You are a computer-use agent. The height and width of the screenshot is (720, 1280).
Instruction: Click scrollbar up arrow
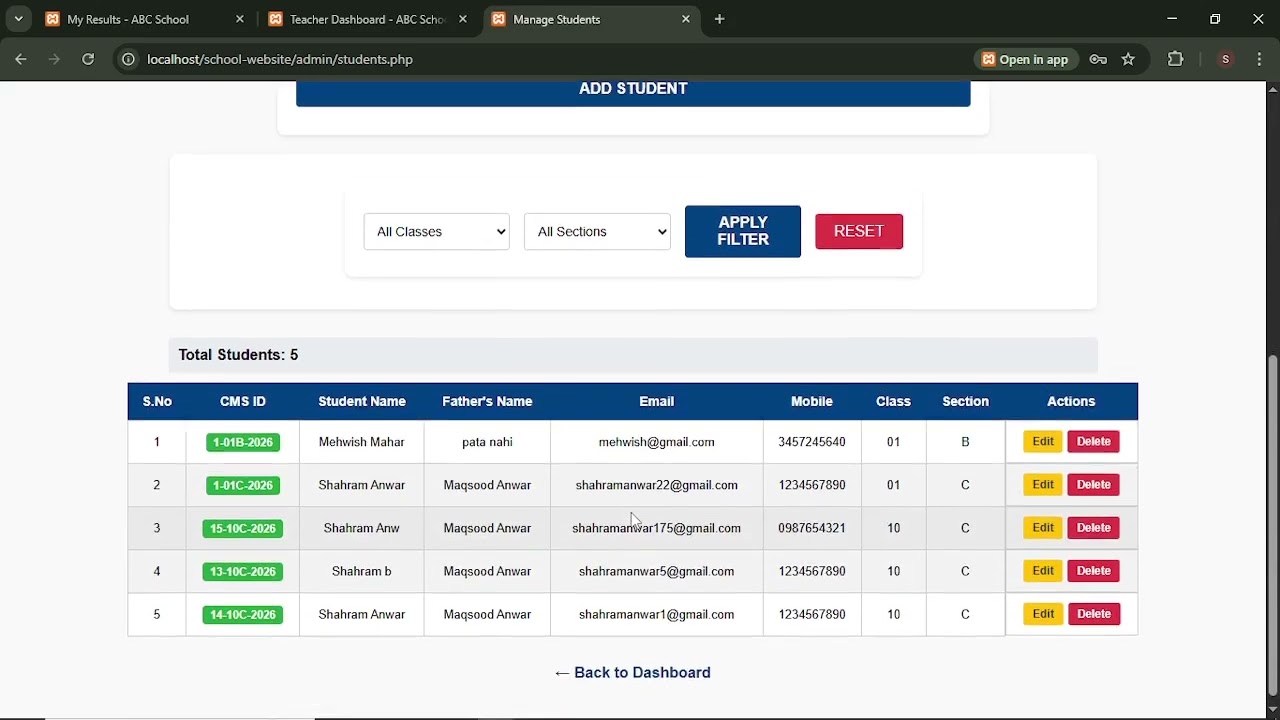click(1272, 90)
